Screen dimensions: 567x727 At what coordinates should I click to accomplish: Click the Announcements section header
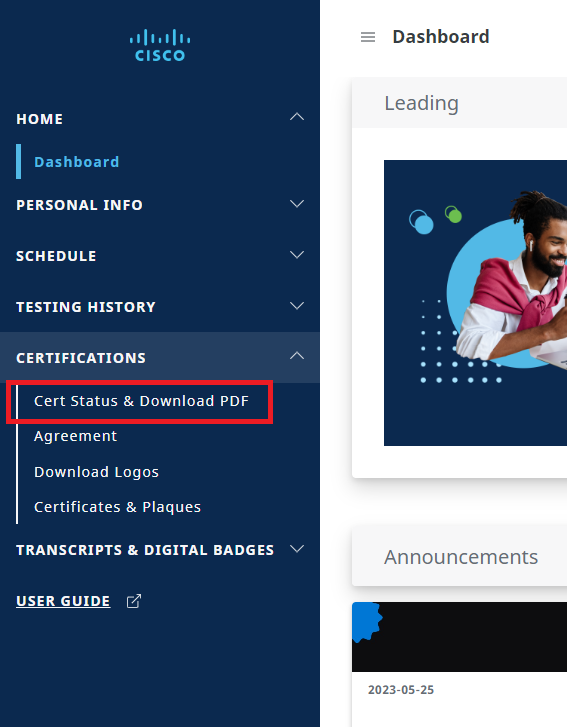459,556
